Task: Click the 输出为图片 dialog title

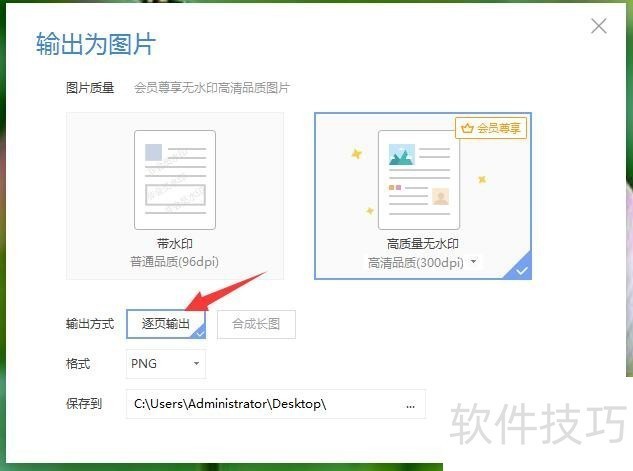Action: click(x=96, y=44)
